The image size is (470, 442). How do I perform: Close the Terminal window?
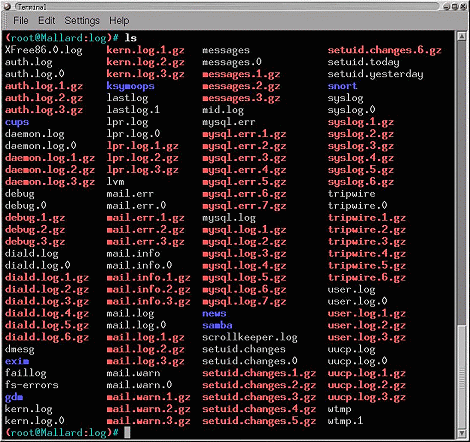(463, 6)
